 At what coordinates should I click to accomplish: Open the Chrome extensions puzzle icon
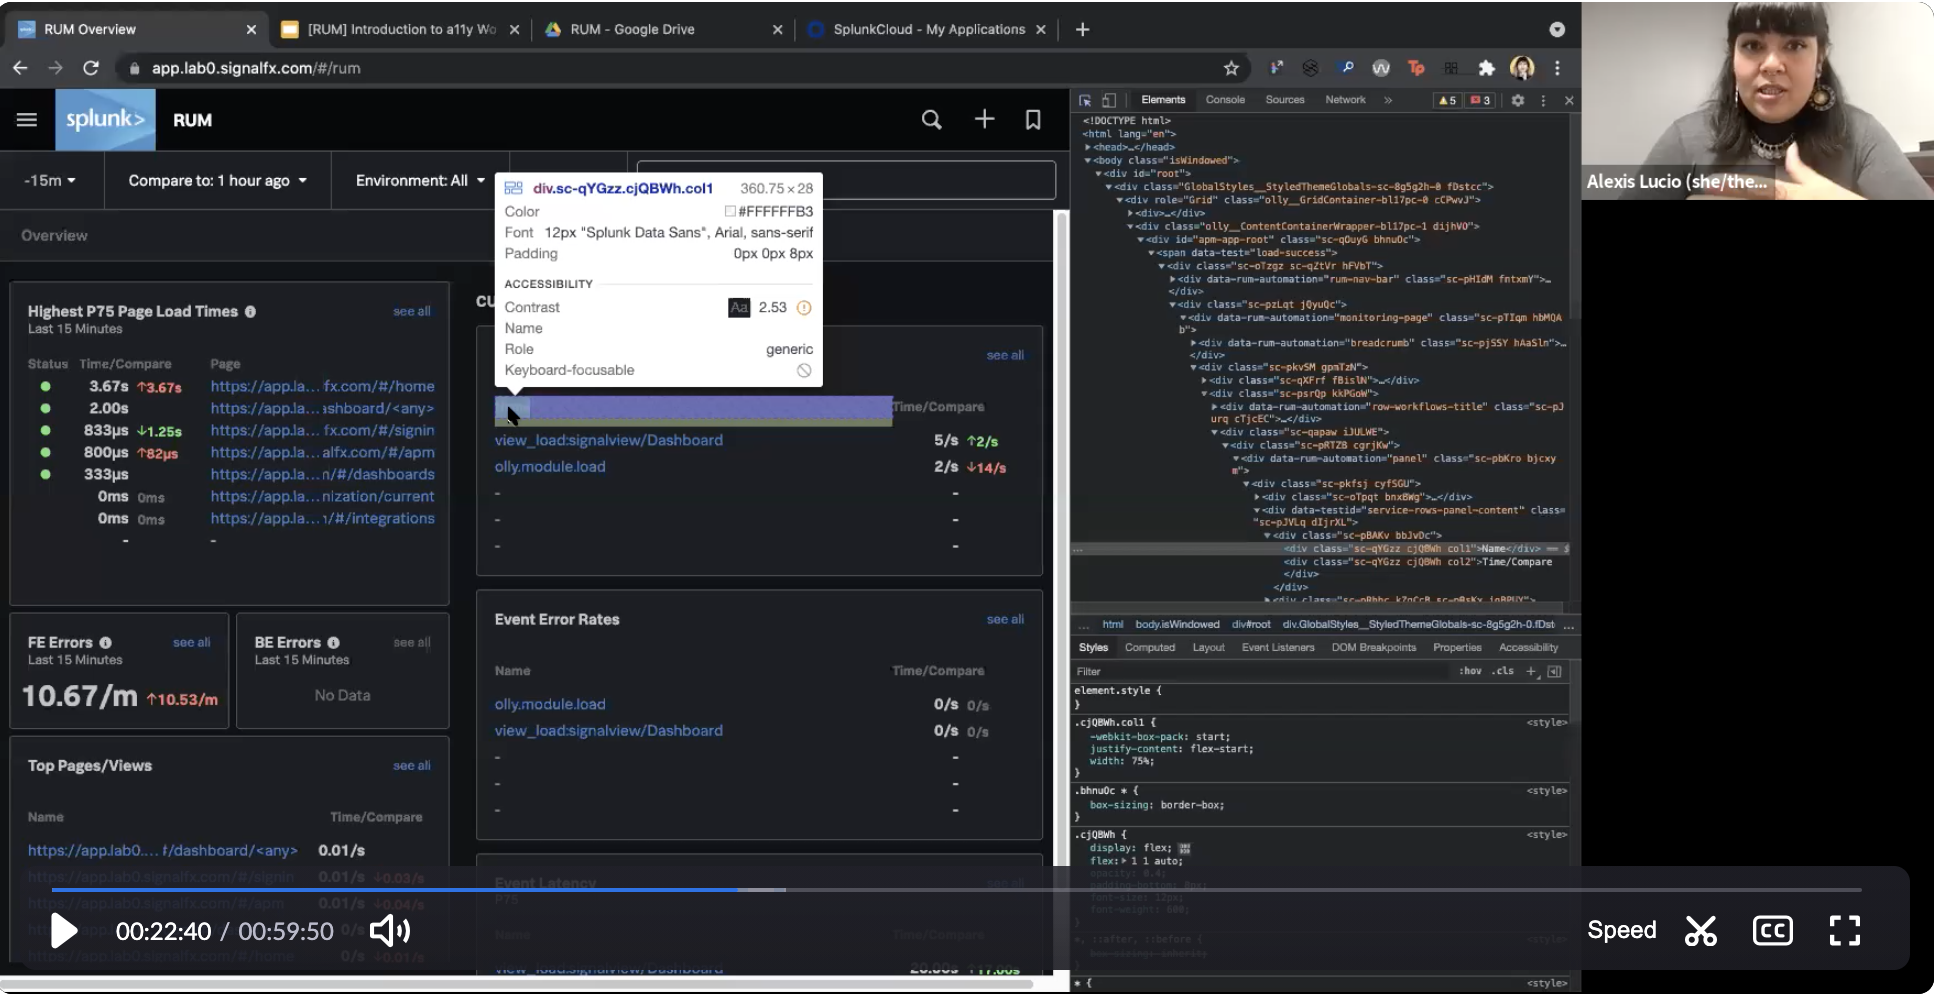(1486, 68)
